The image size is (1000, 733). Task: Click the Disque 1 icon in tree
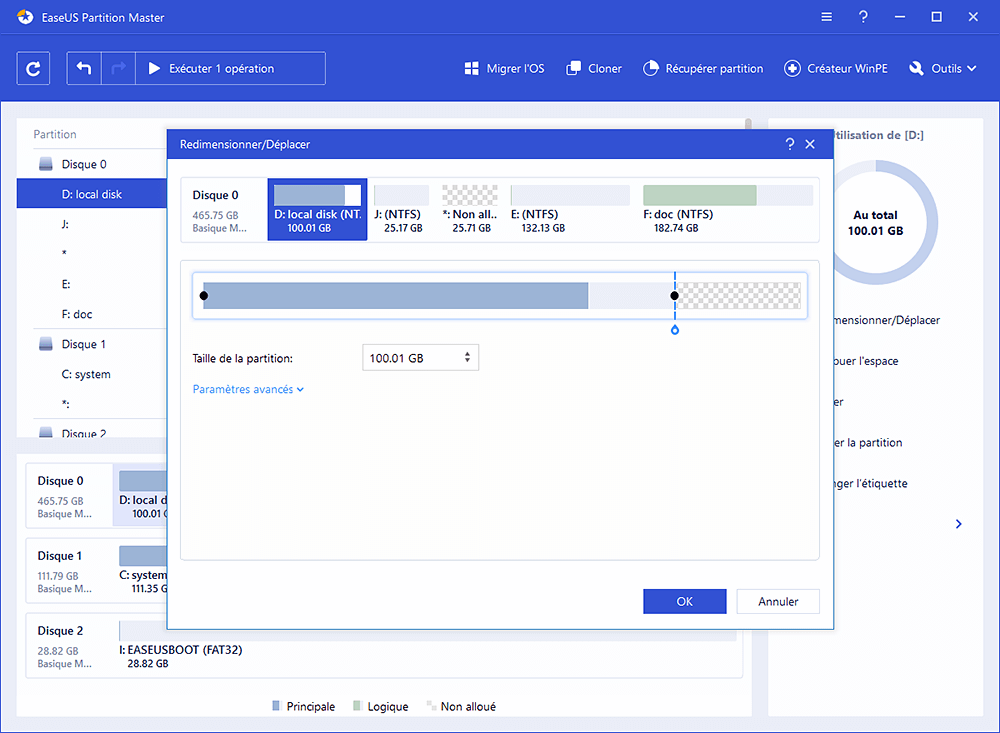click(x=46, y=344)
